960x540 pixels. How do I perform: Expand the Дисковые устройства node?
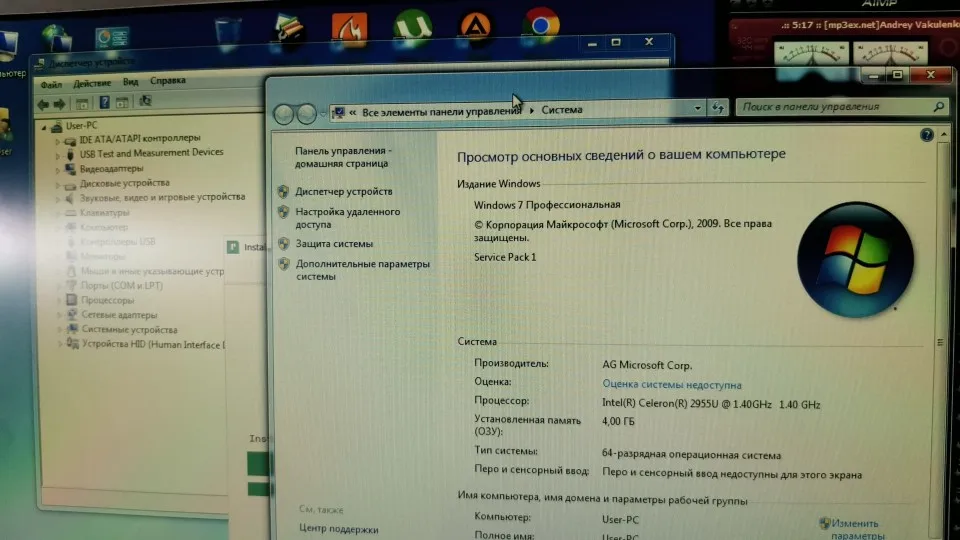(x=58, y=184)
